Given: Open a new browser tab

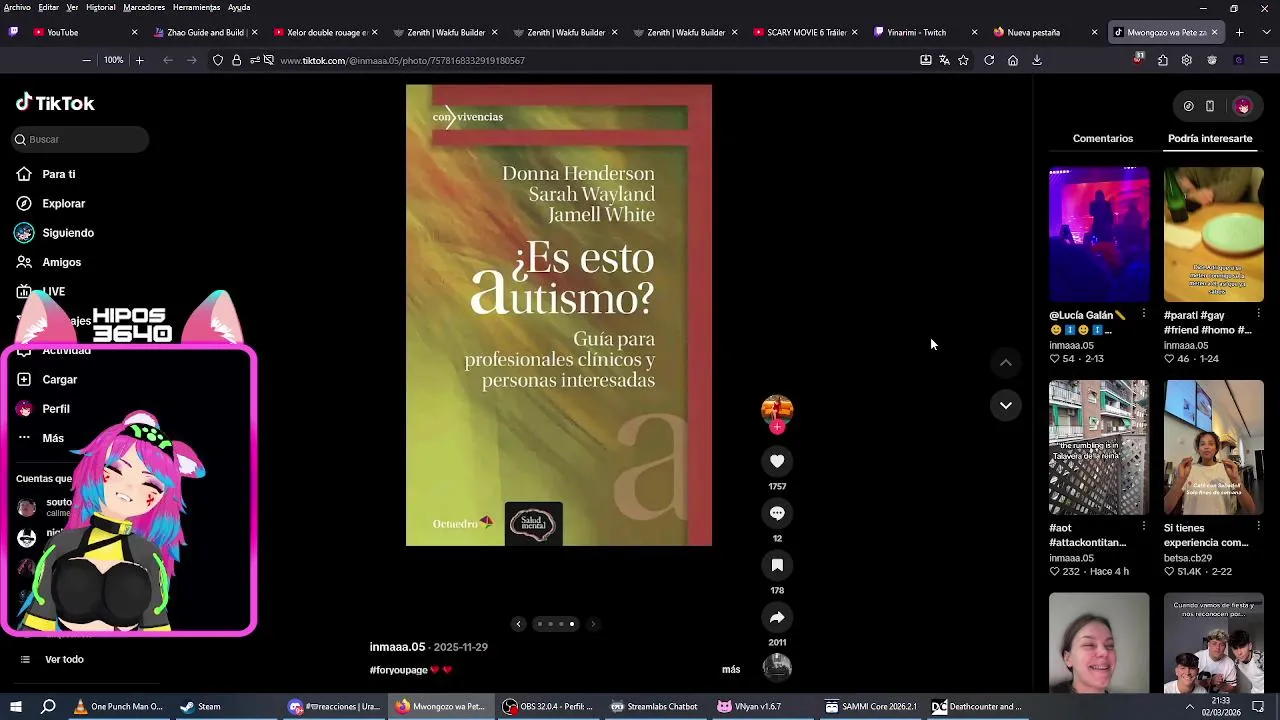Looking at the screenshot, I should (x=1239, y=33).
